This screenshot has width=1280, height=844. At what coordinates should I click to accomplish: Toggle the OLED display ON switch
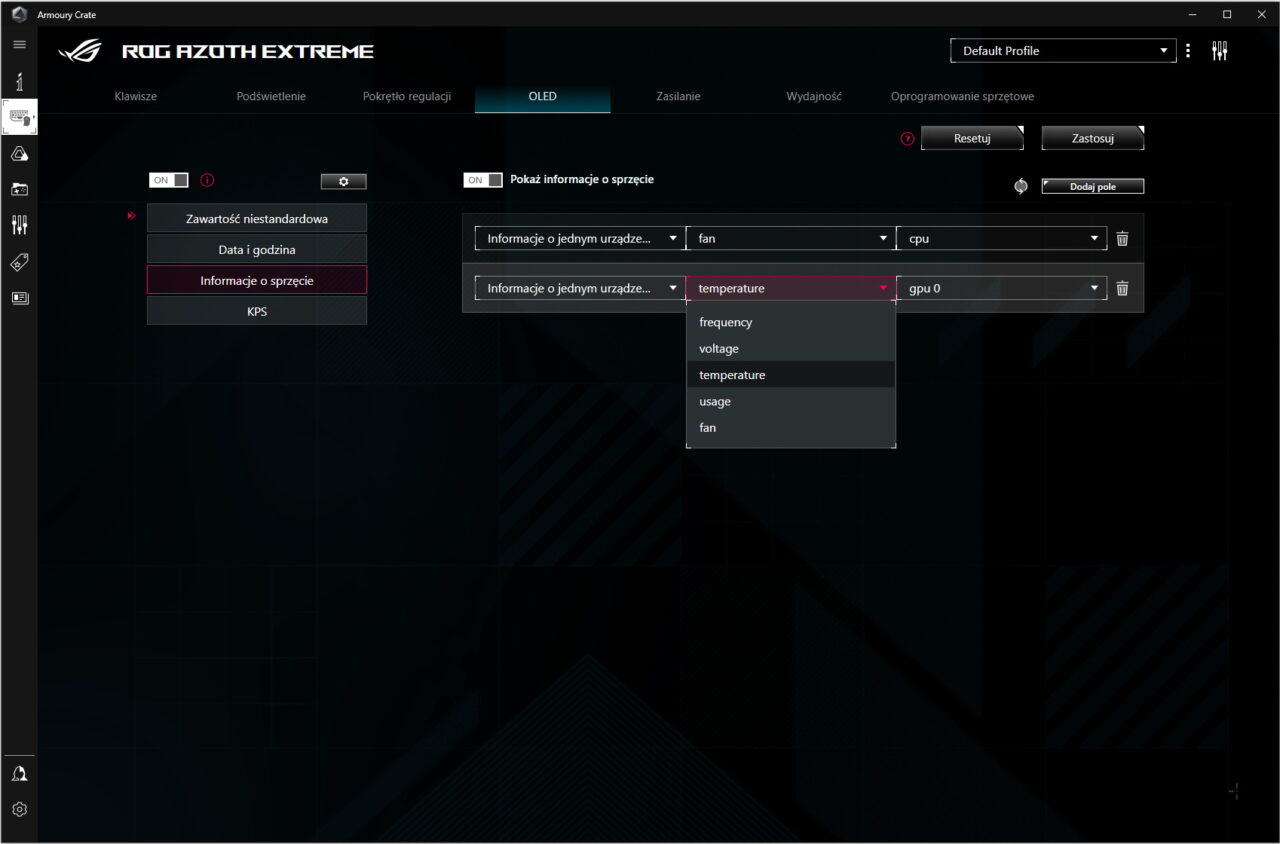click(x=169, y=180)
